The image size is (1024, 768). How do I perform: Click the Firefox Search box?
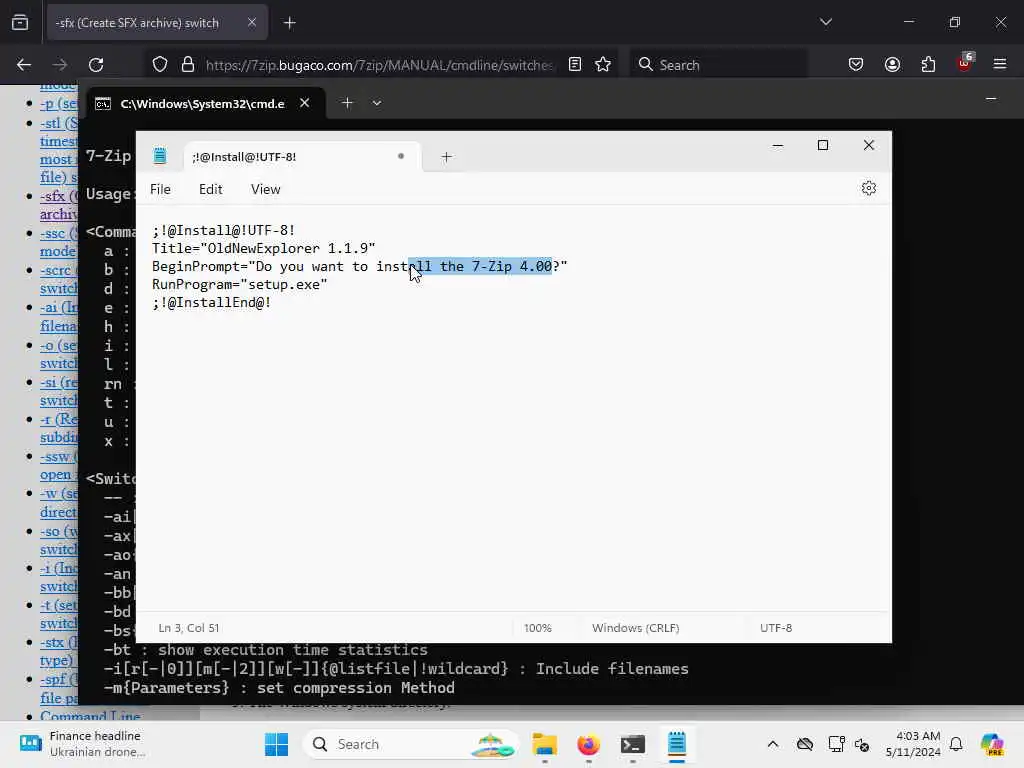[718, 65]
